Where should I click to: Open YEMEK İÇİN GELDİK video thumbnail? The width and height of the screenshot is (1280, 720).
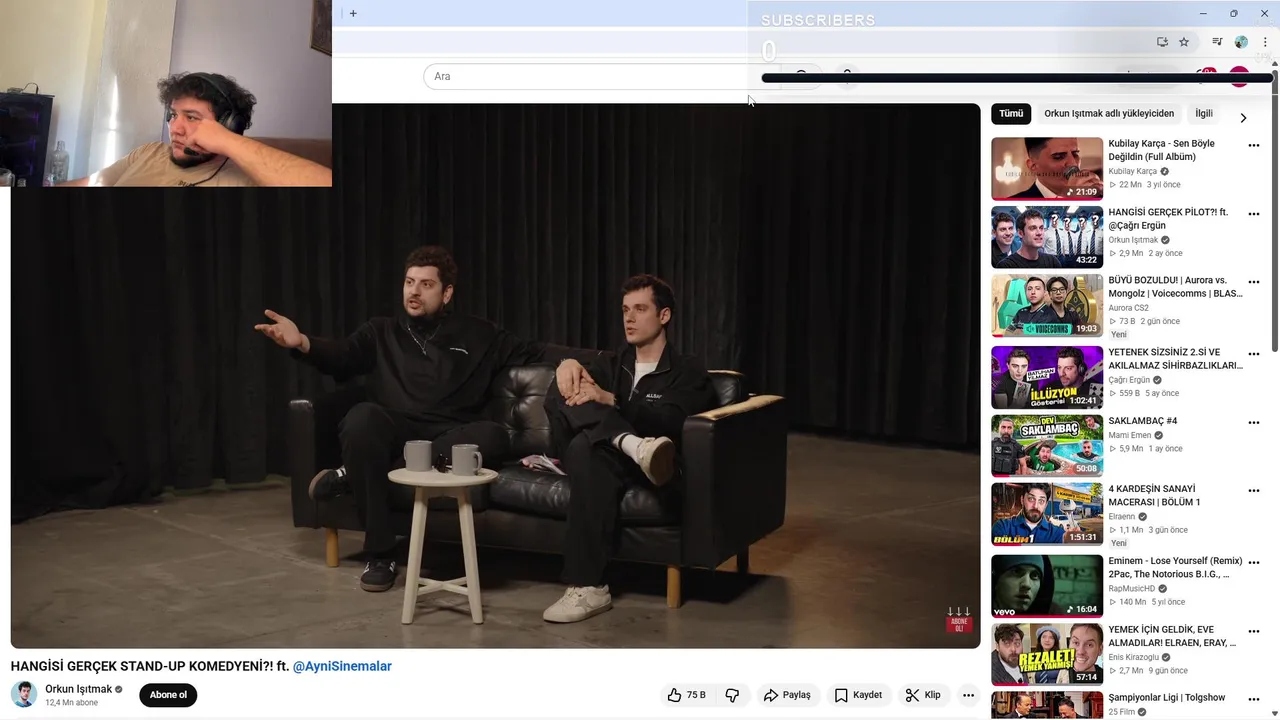pos(1047,653)
